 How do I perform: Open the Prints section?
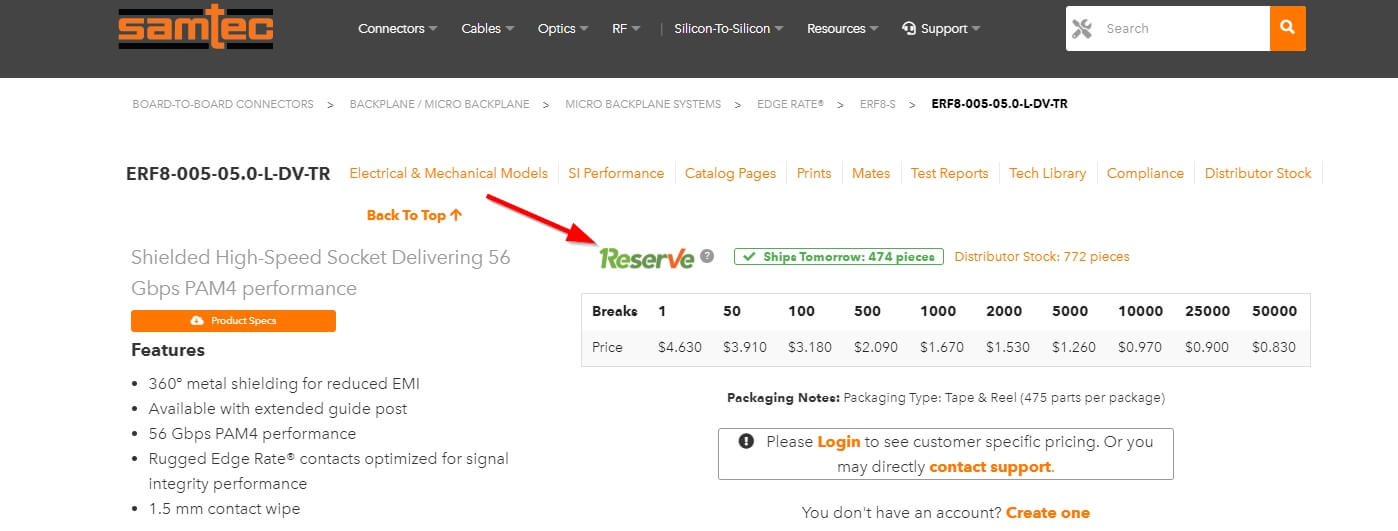click(814, 173)
